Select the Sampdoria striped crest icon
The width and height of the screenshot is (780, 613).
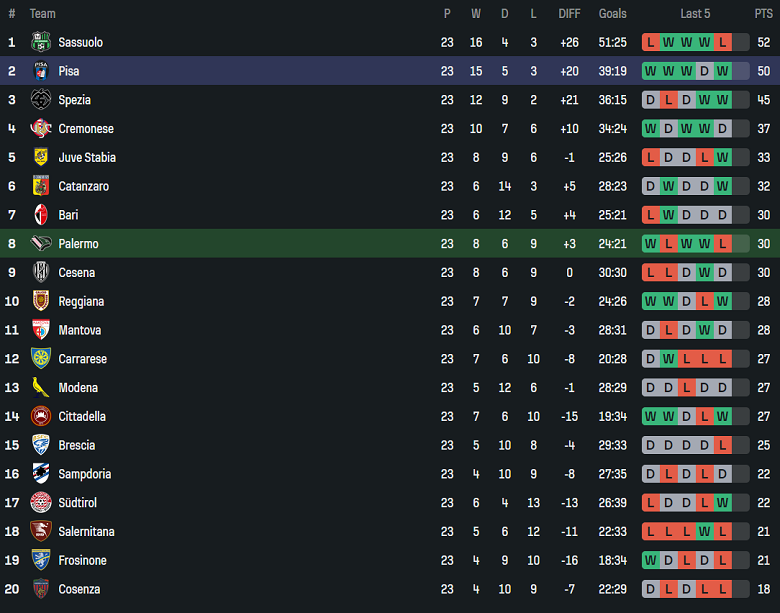(40, 474)
